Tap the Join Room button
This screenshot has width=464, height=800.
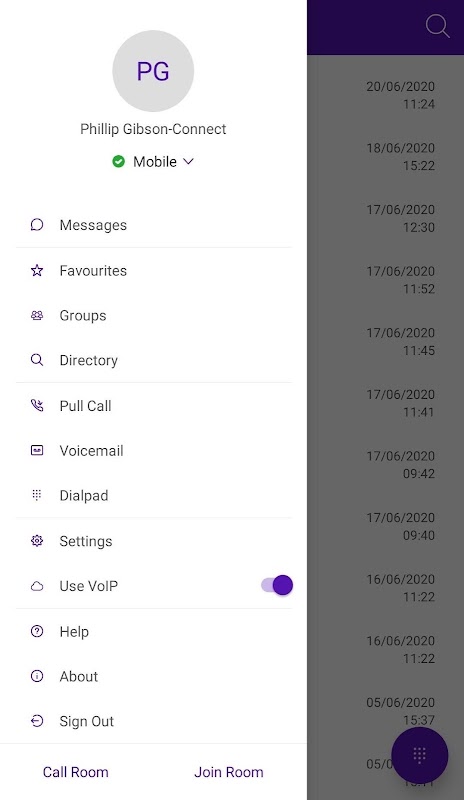point(229,772)
